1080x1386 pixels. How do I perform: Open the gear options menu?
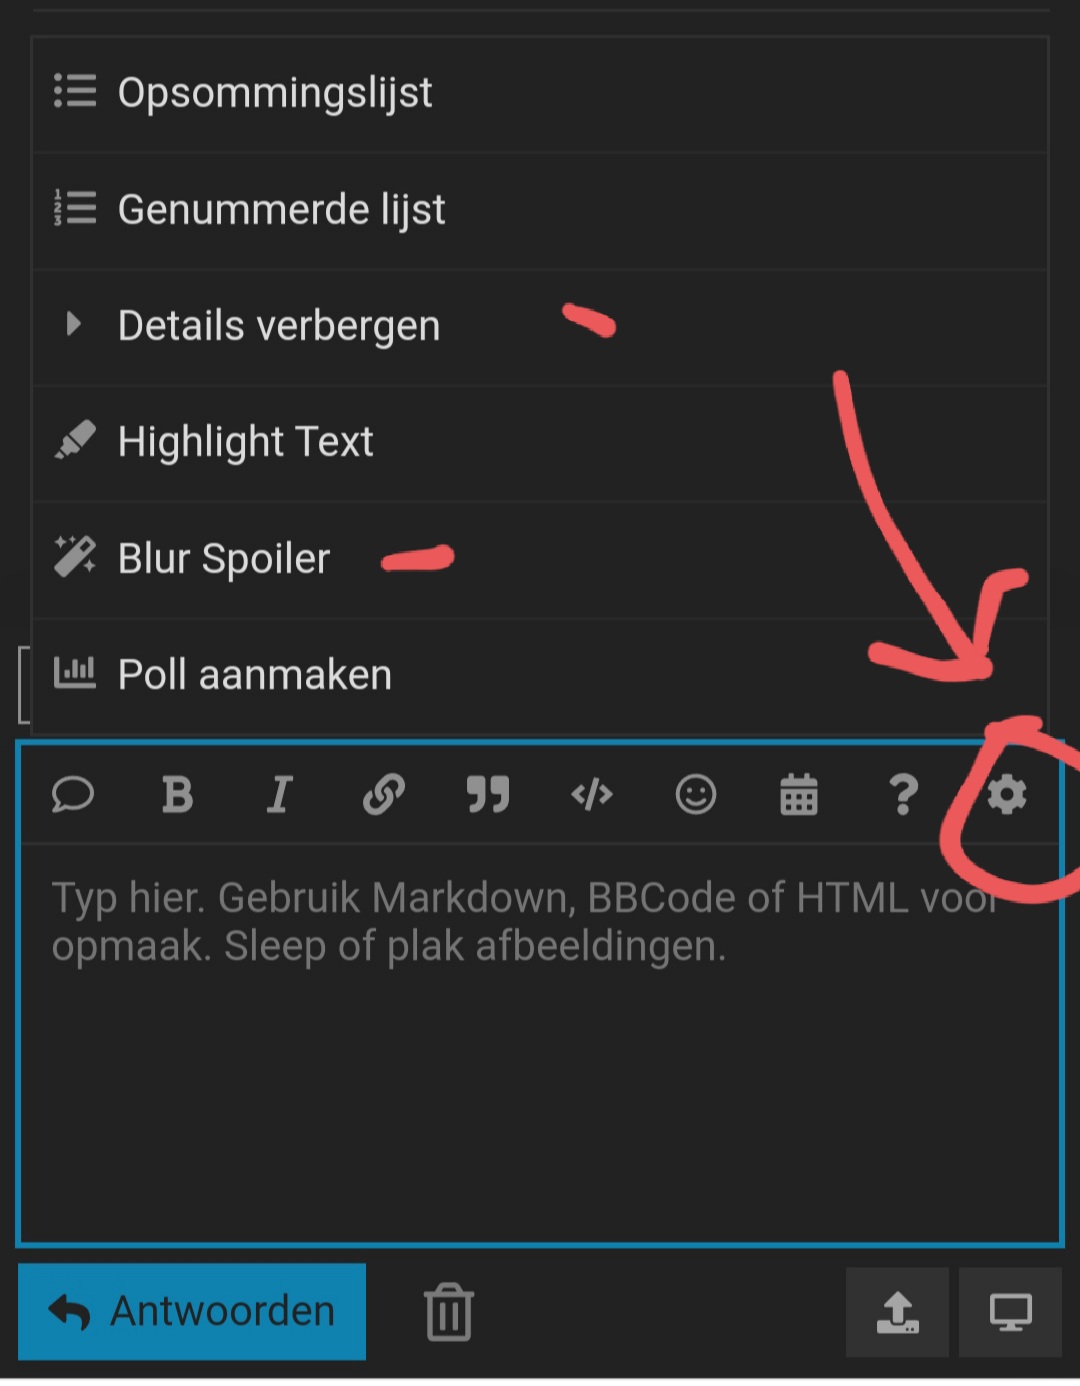(1007, 795)
